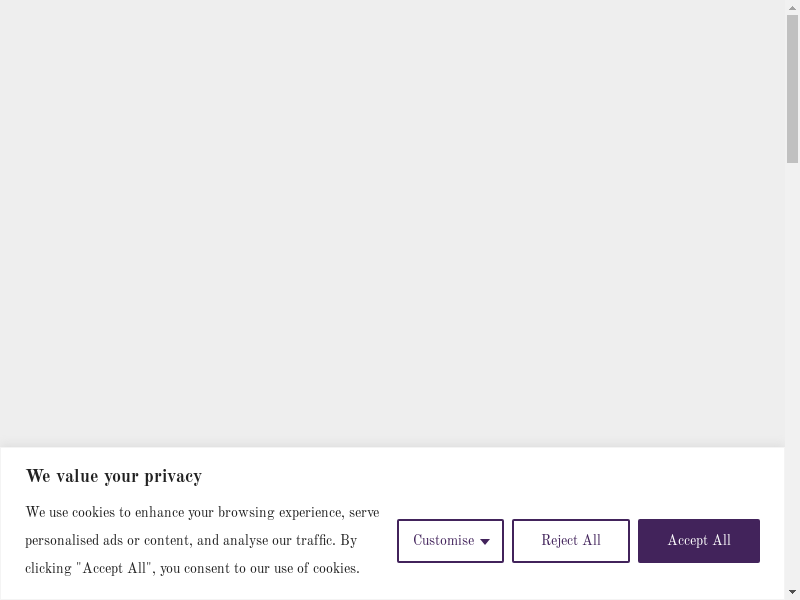Select the word "cookies" in first paragraph line
Image resolution: width=800 pixels, height=600 pixels.
94,513
